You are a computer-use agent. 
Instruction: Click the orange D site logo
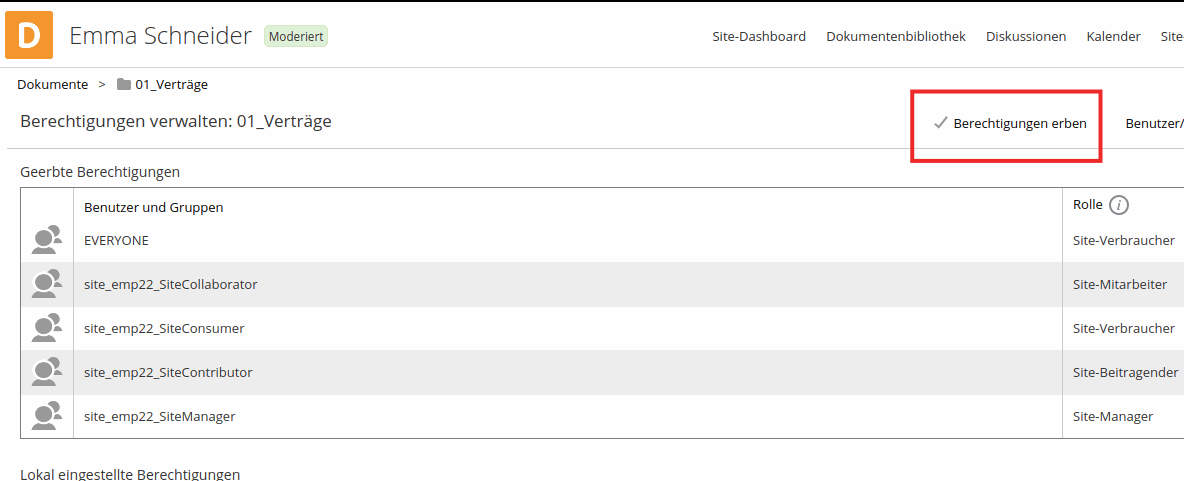pyautogui.click(x=29, y=36)
